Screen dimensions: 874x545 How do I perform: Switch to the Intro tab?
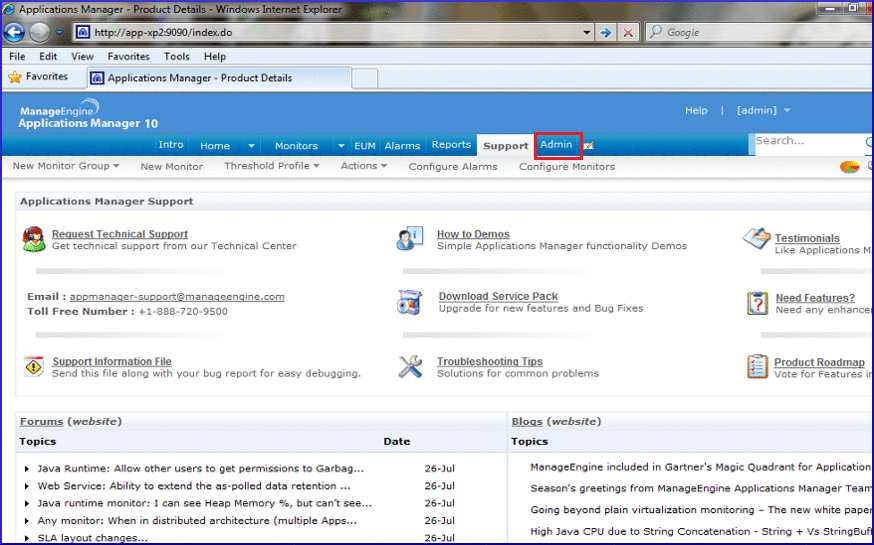[171, 144]
